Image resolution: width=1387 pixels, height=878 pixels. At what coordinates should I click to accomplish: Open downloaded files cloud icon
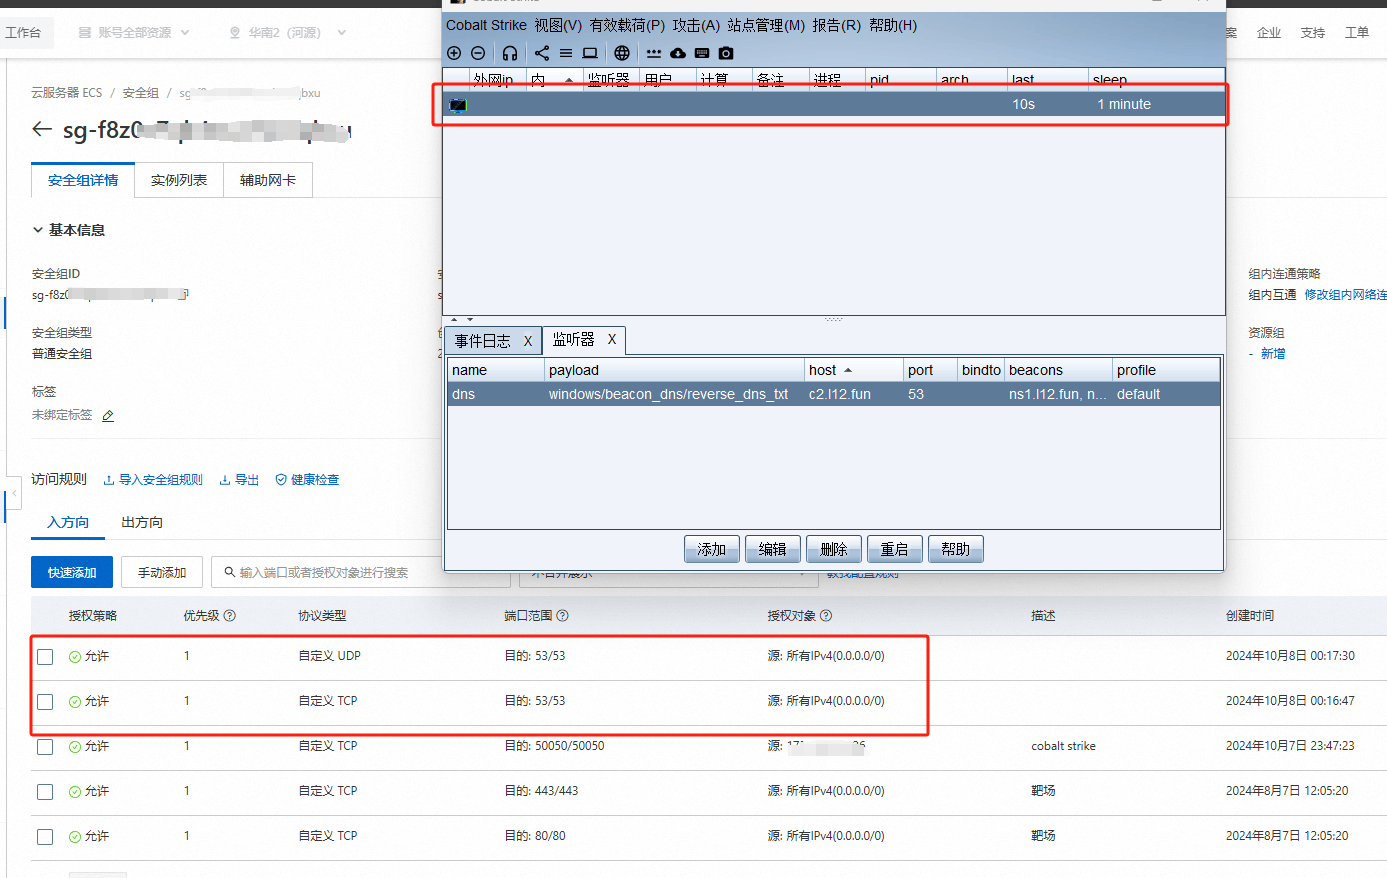pos(678,53)
